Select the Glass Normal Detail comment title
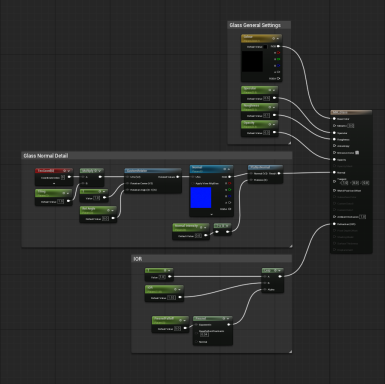Viewport: 385px width, 384px height. pyautogui.click(x=46, y=156)
